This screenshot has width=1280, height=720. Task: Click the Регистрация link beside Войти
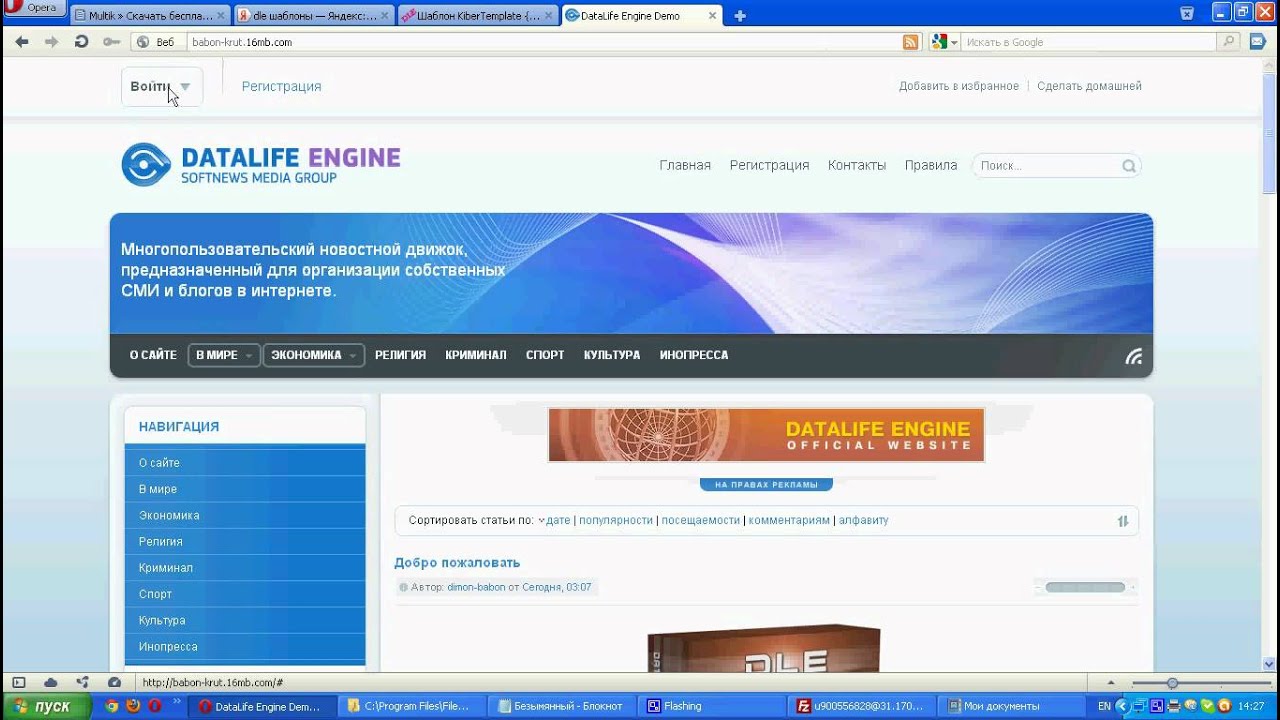pyautogui.click(x=281, y=86)
